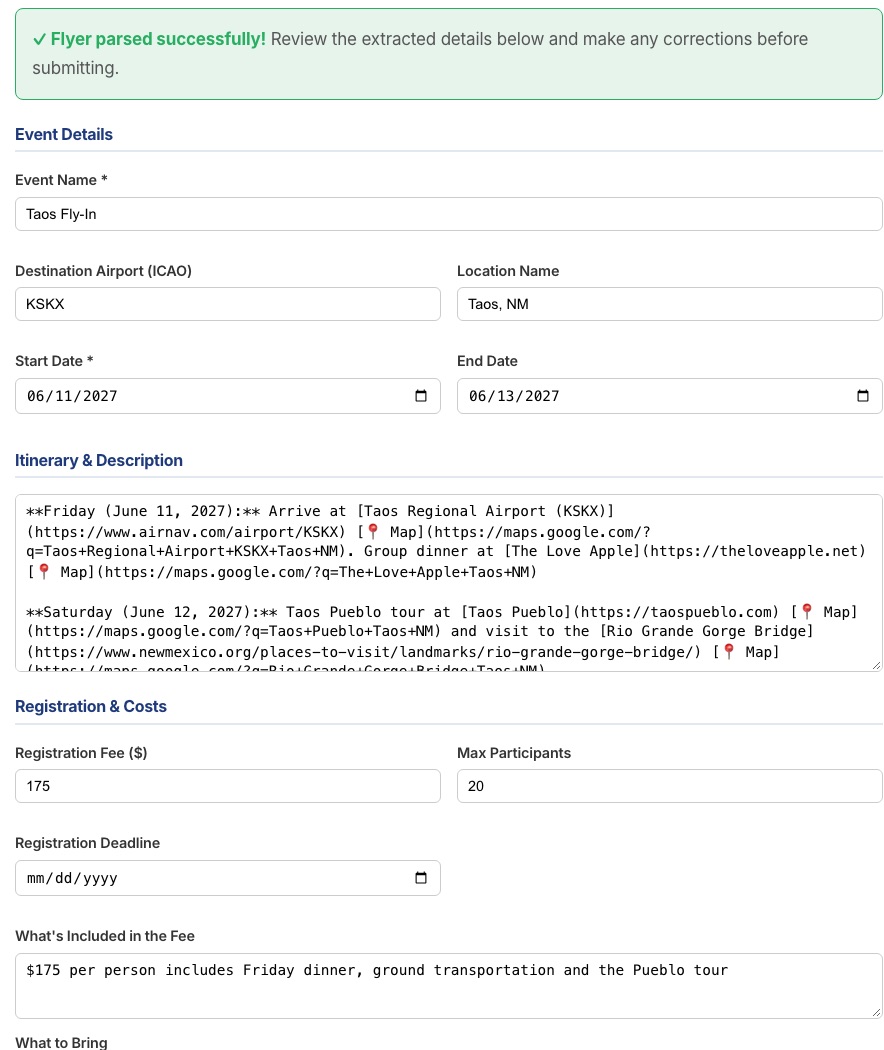Image resolution: width=884 pixels, height=1050 pixels.
Task: Open the Start Date calendar picker icon
Action: pos(421,396)
